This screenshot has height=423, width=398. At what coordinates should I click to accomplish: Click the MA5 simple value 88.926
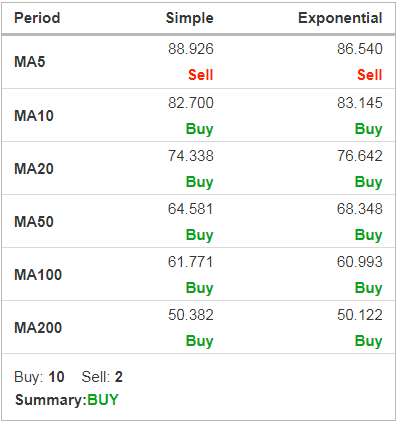coord(191,49)
